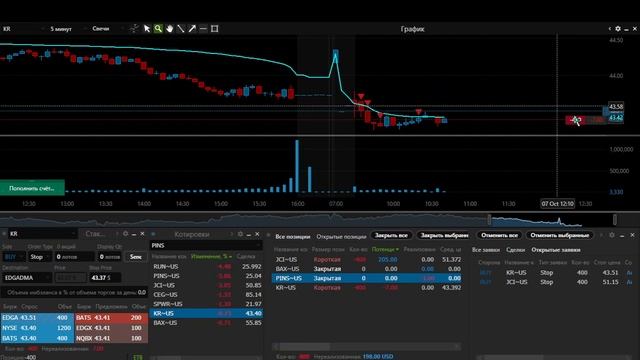Sort positions by Потенци column header
Image resolution: width=640 pixels, height=360 pixels.
coord(384,249)
